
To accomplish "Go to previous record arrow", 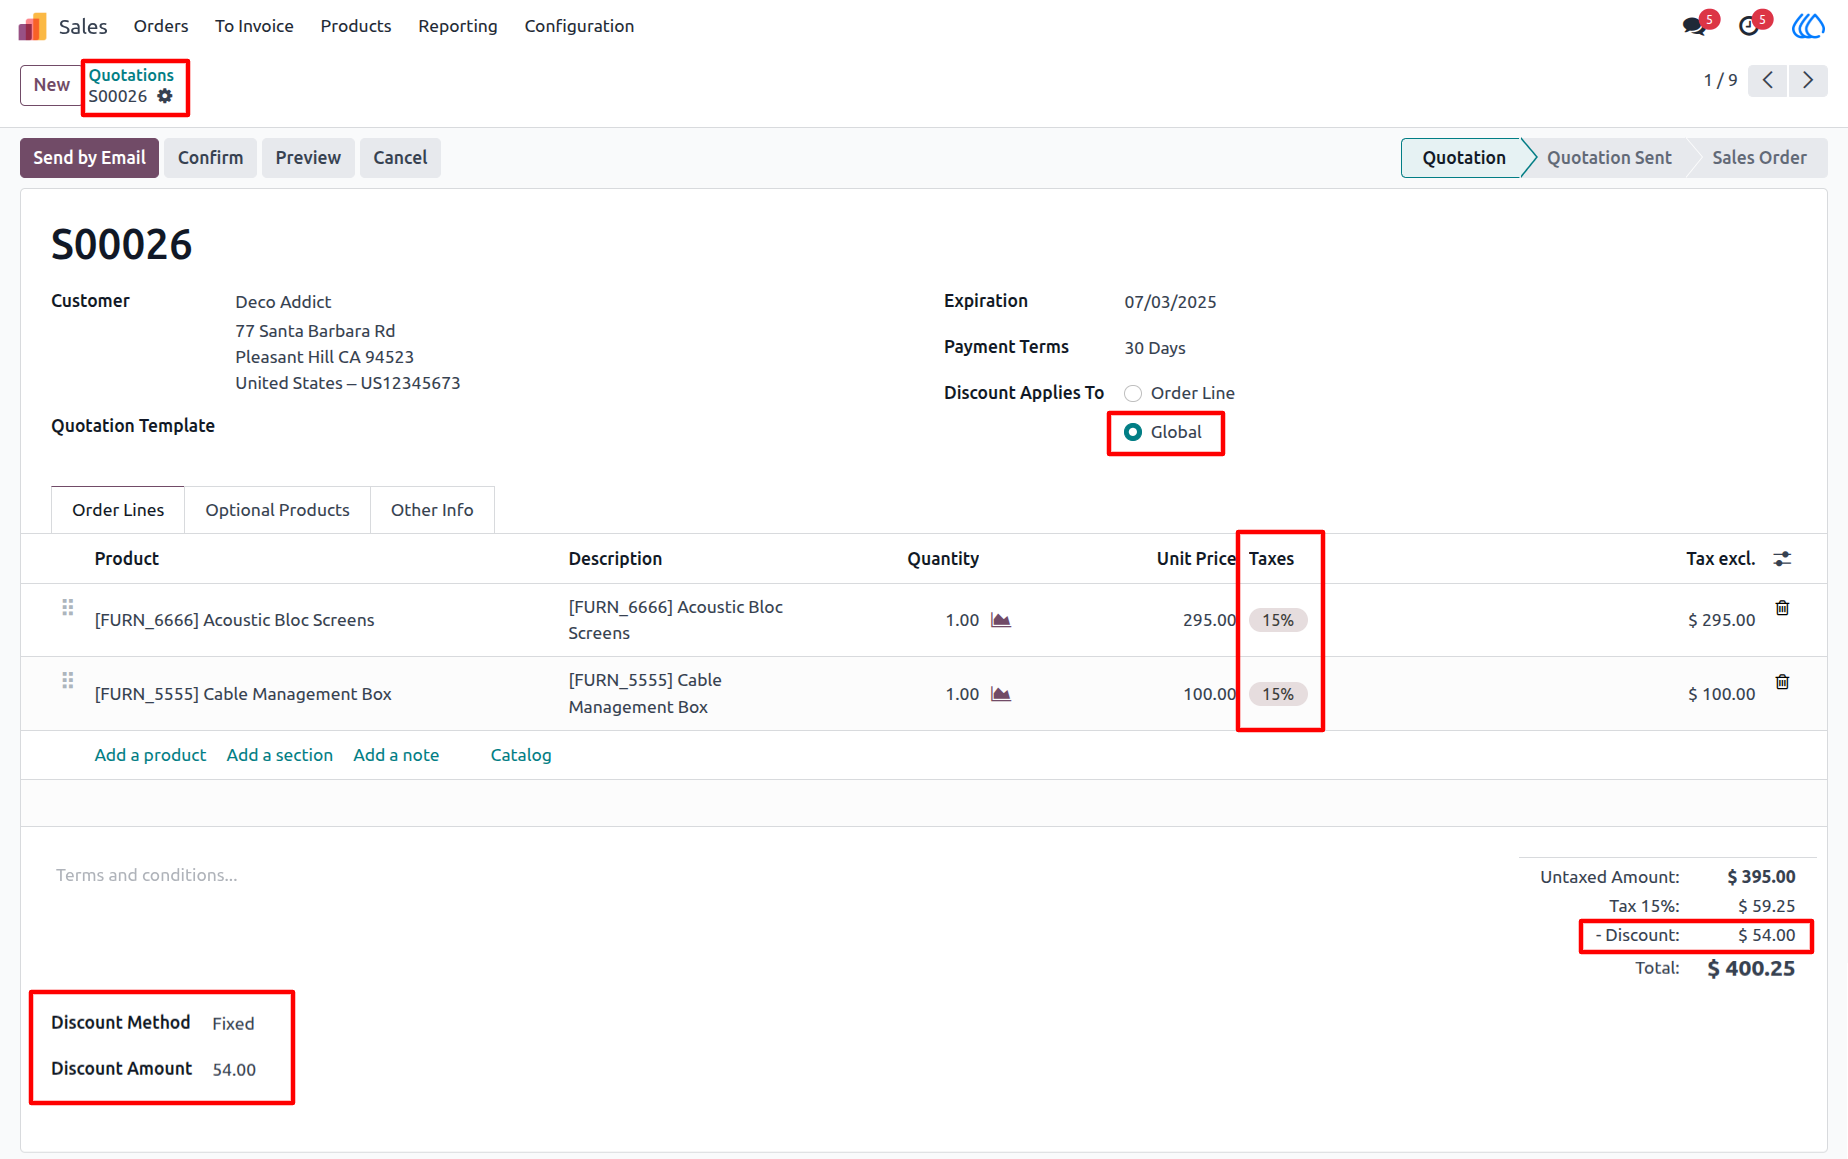I will [1768, 80].
